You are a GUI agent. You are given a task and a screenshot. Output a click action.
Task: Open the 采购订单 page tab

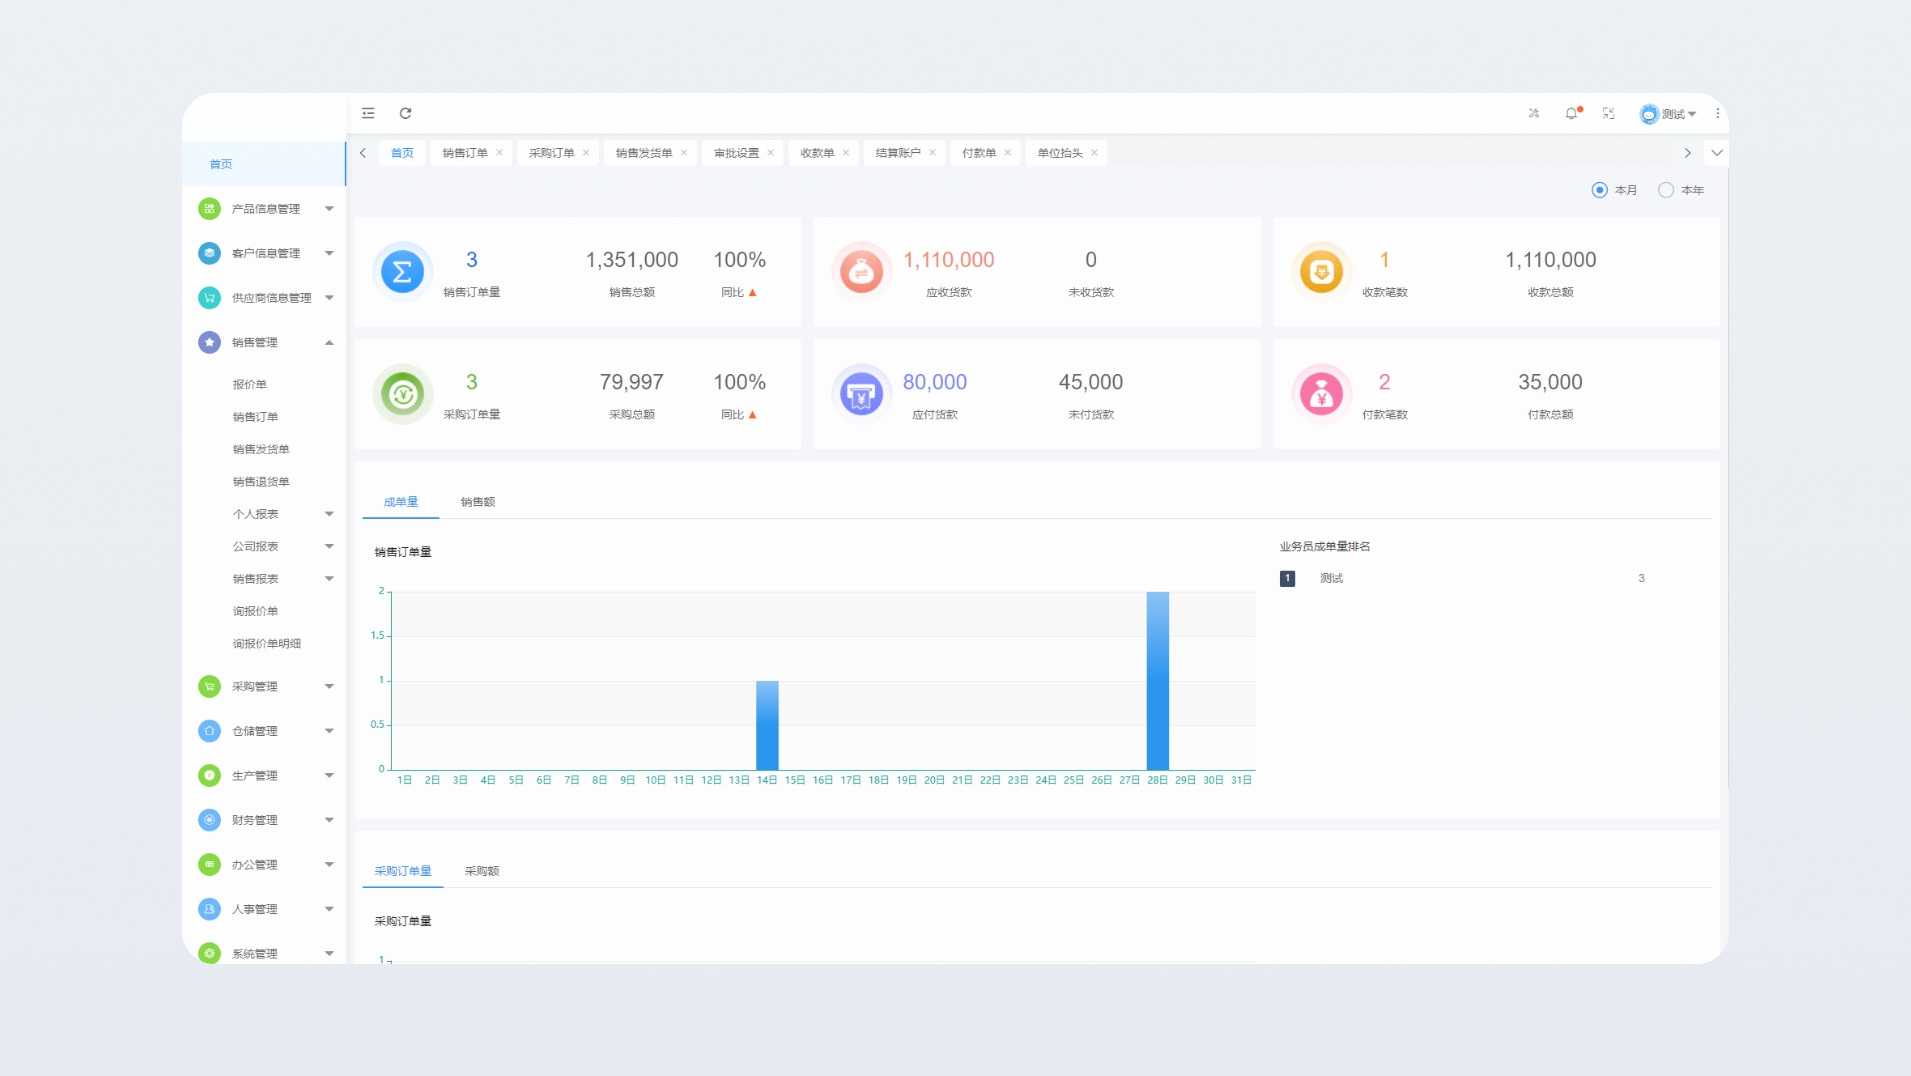551,153
